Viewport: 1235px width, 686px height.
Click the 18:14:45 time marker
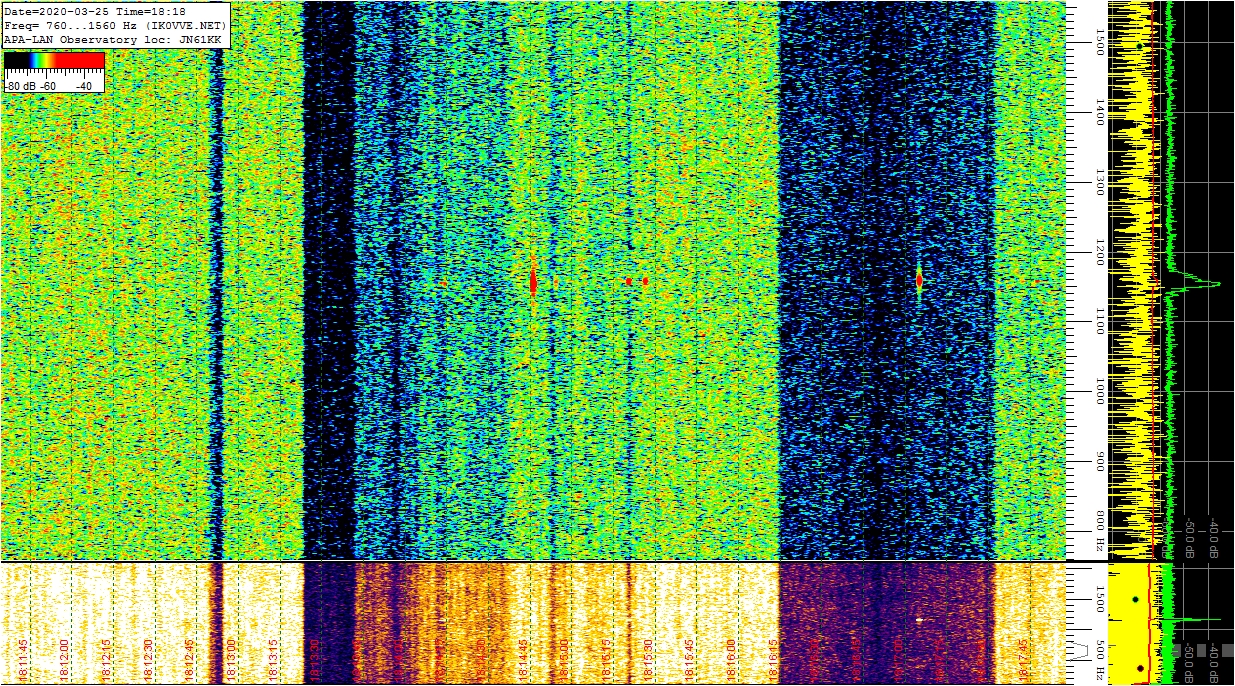[523, 661]
